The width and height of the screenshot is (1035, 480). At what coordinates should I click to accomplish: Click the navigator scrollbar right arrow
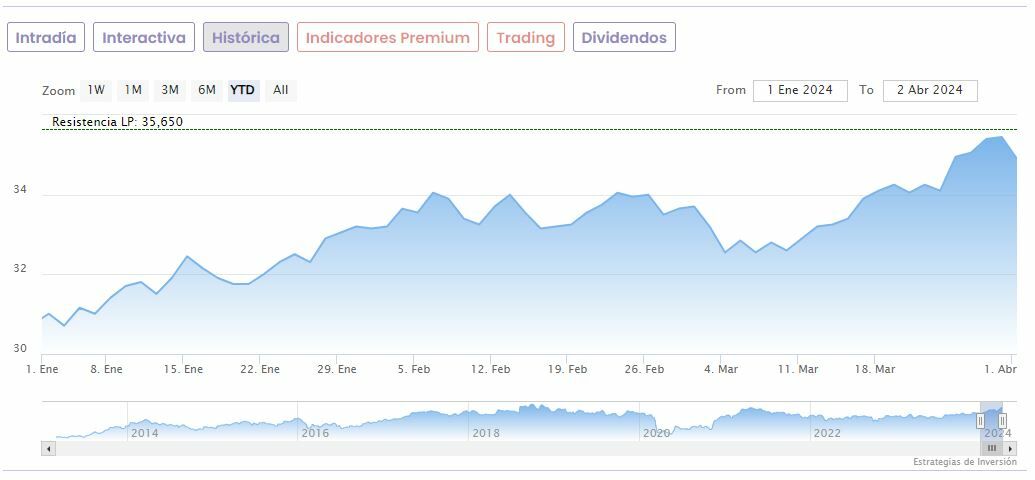click(x=1011, y=449)
